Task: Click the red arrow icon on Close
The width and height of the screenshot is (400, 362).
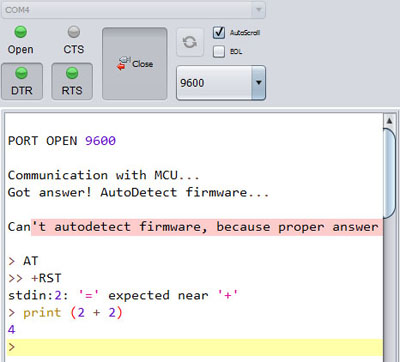Action: click(x=121, y=66)
